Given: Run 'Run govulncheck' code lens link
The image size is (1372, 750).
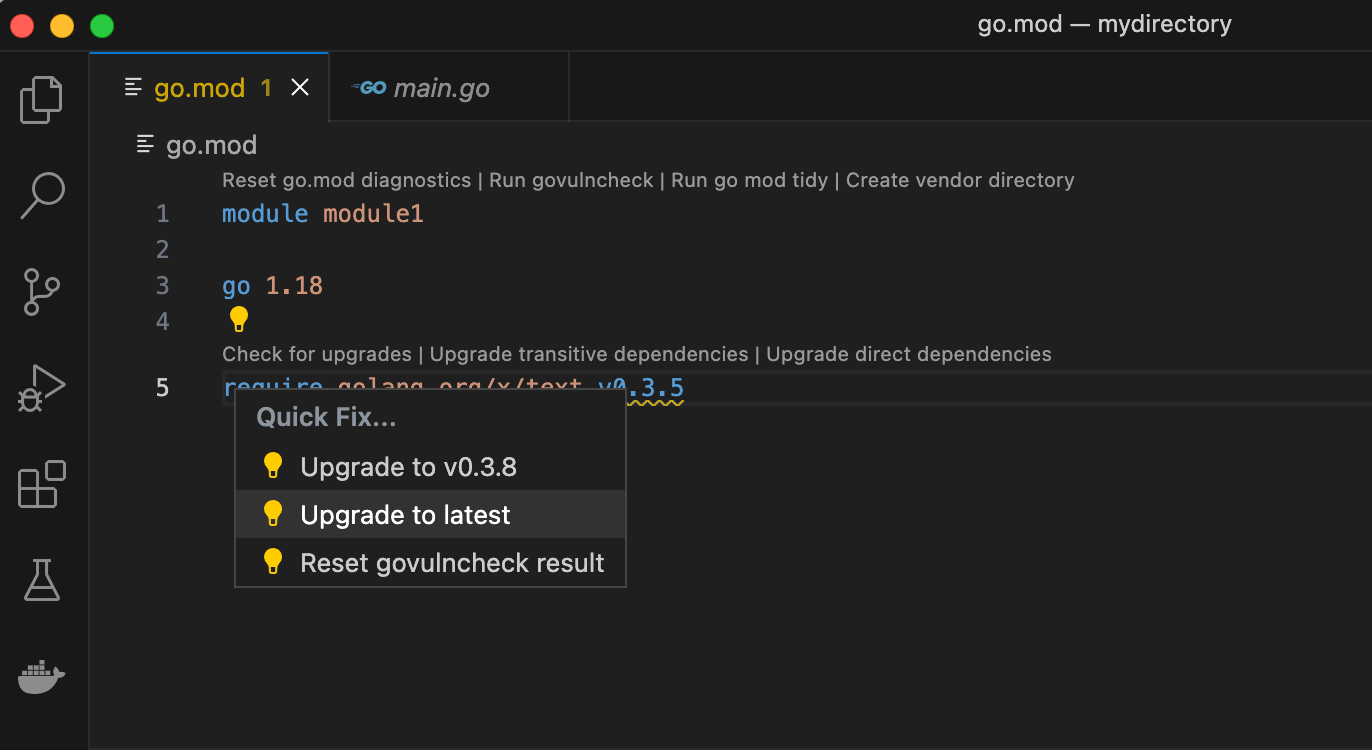Looking at the screenshot, I should point(570,180).
